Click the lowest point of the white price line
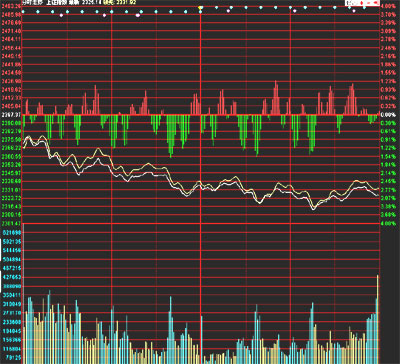The image size is (400, 364). click(313, 209)
